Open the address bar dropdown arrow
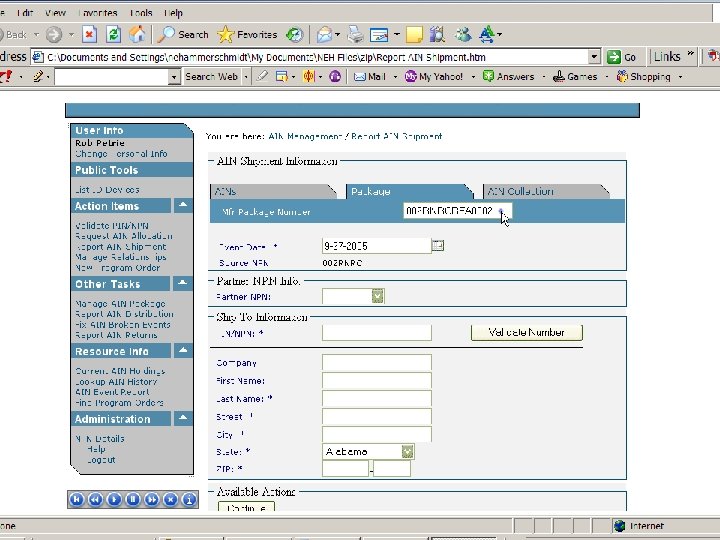The image size is (720, 540). [x=594, y=57]
